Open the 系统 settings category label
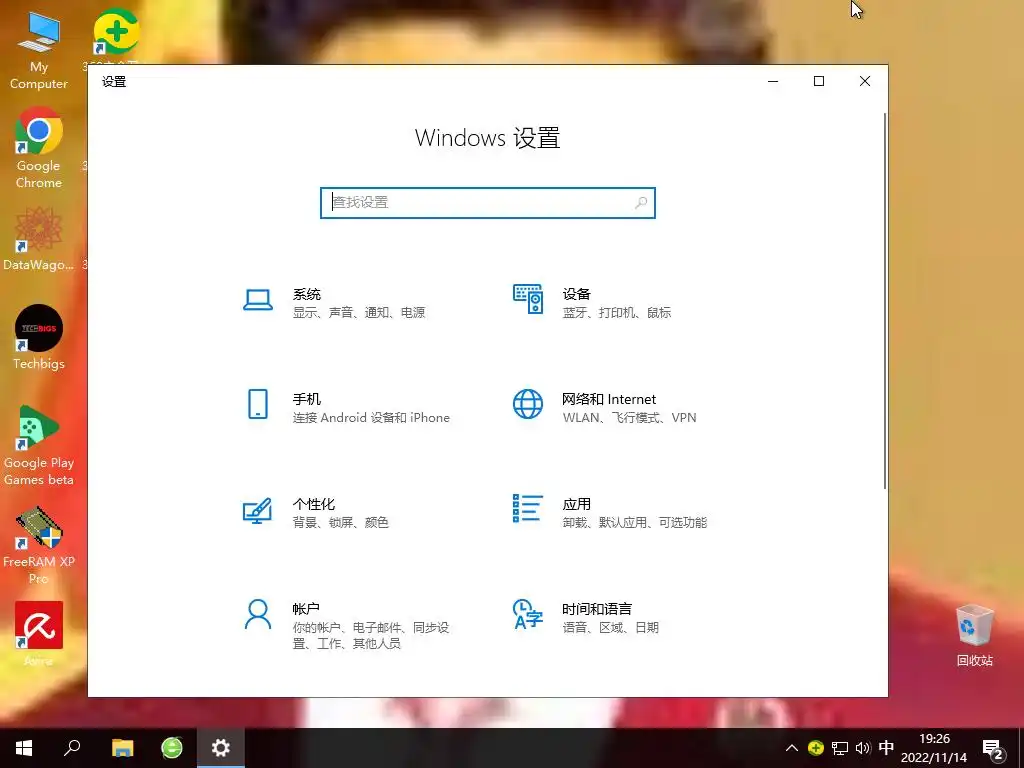Screen dimensions: 1024x768 [x=307, y=294]
